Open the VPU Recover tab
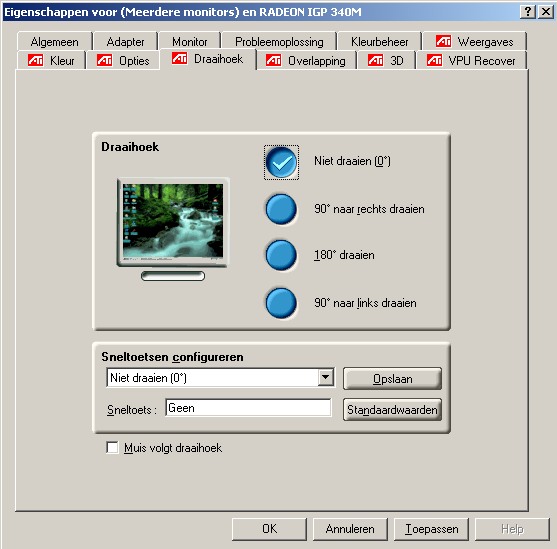 471,60
